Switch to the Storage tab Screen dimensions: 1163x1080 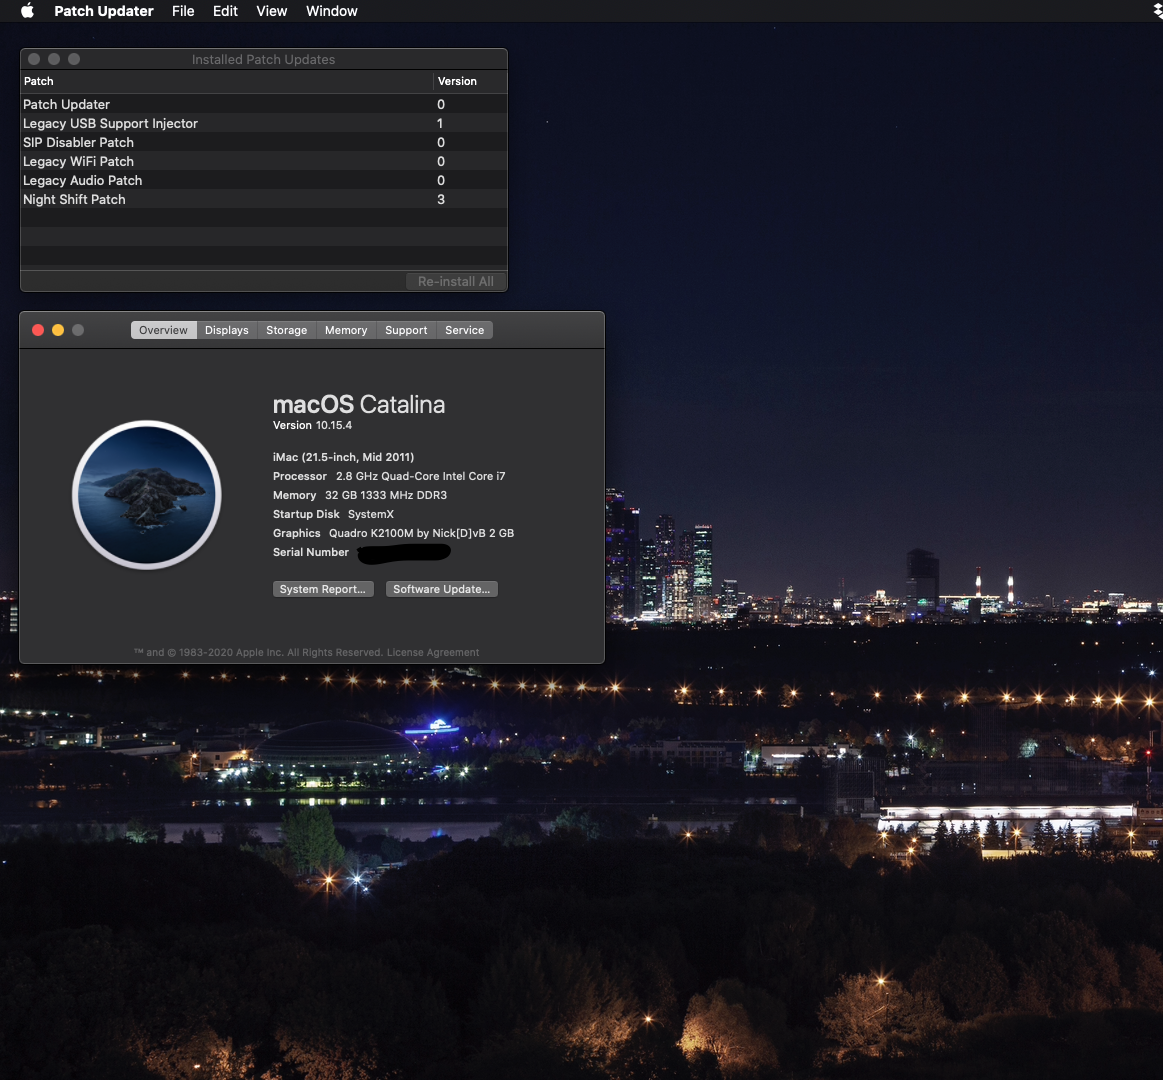[x=286, y=330]
